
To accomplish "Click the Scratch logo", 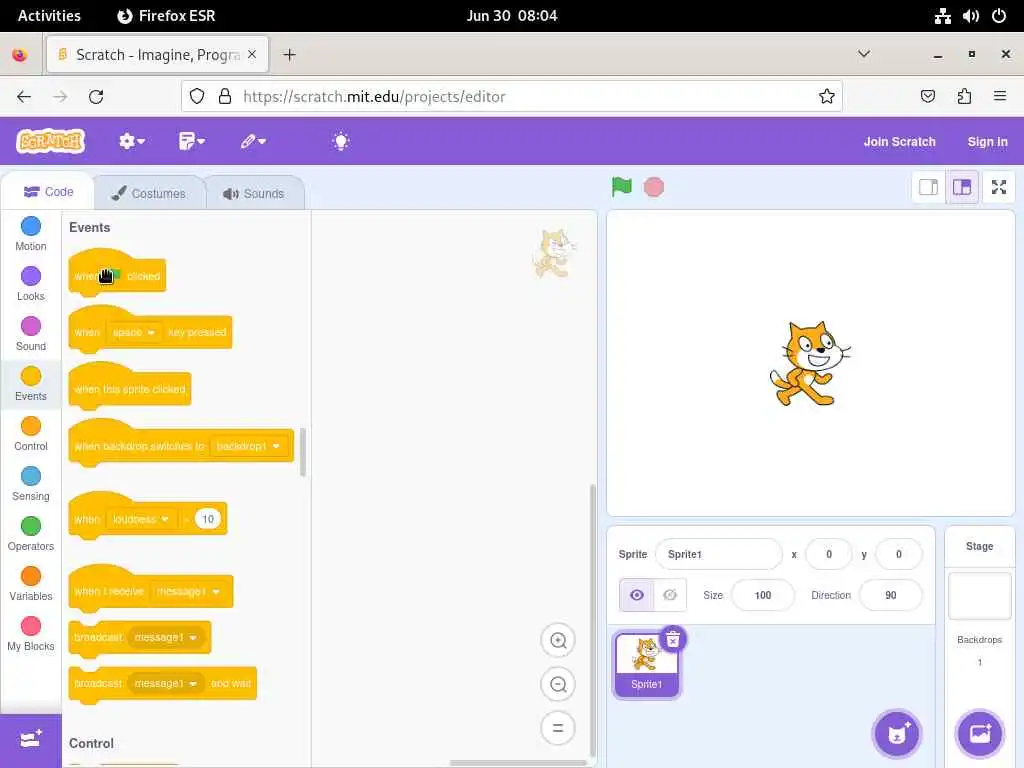I will (x=50, y=141).
